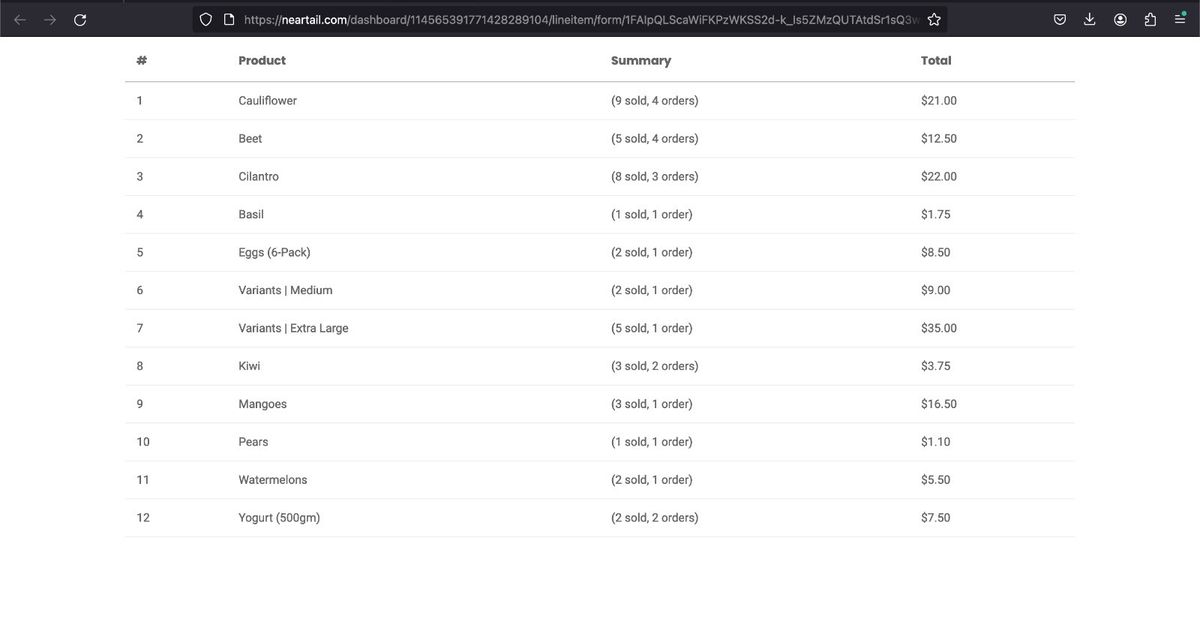Viewport: 1200px width, 631px height.
Task: Open the tracking protection shield
Action: point(206,19)
